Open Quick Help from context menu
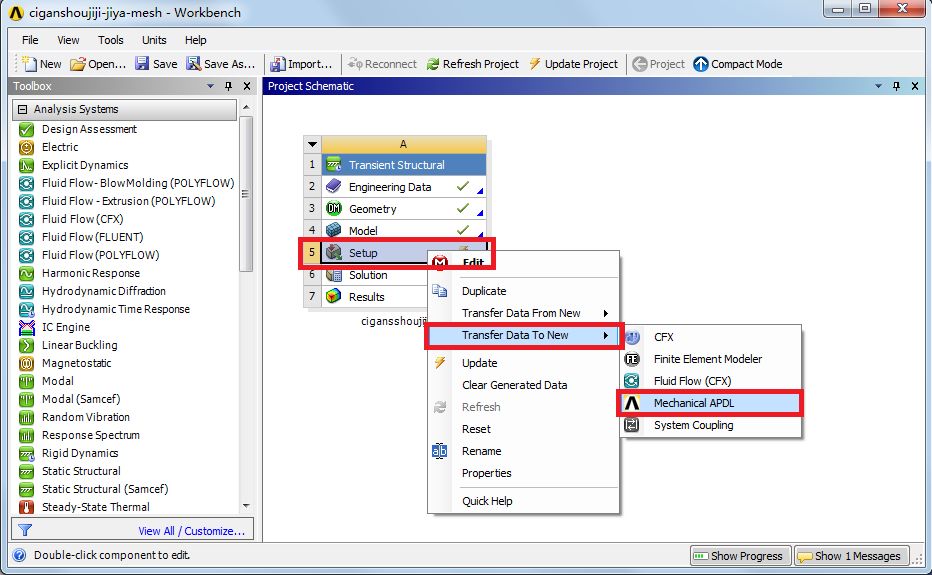 click(524, 501)
